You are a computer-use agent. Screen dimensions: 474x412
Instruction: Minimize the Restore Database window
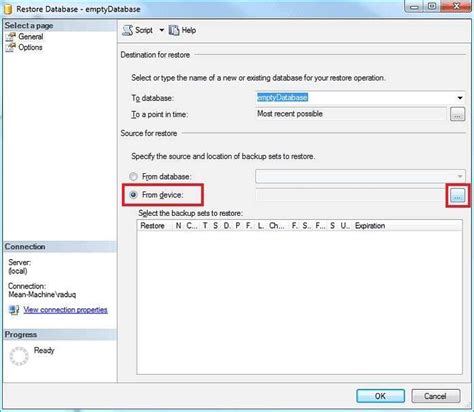[414, 6]
